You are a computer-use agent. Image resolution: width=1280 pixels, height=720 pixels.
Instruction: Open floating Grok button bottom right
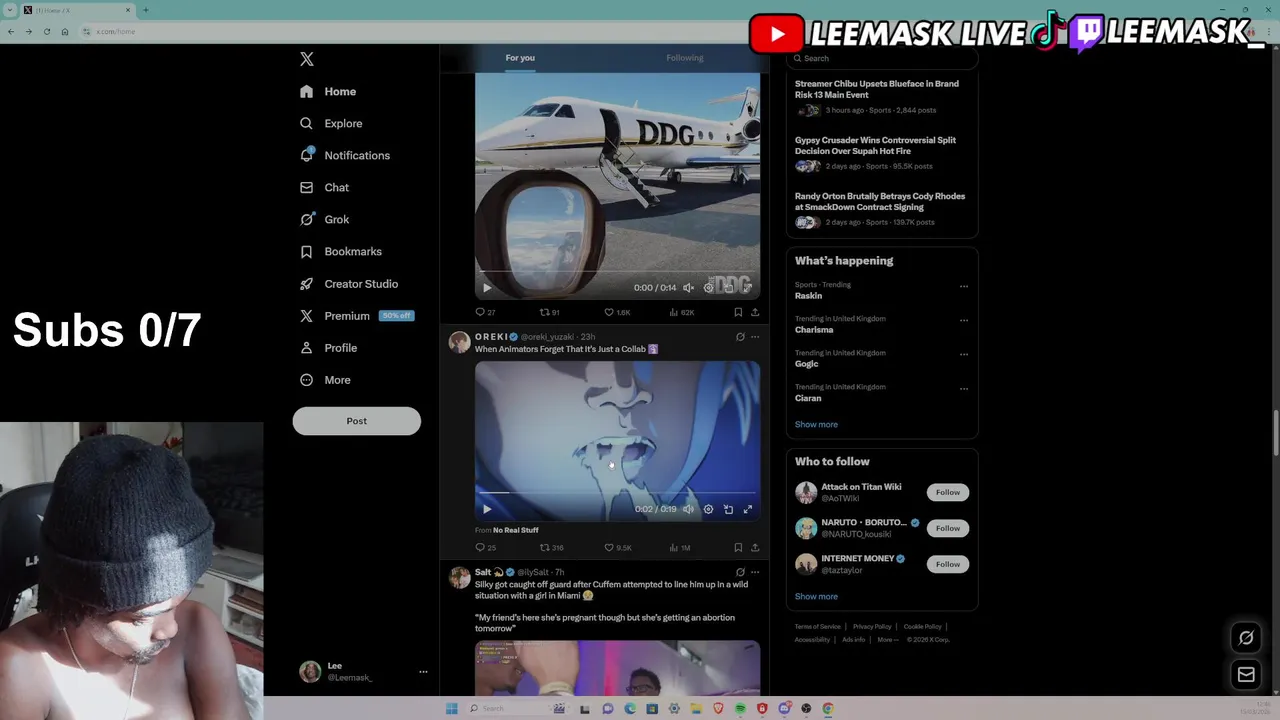pyautogui.click(x=1246, y=638)
